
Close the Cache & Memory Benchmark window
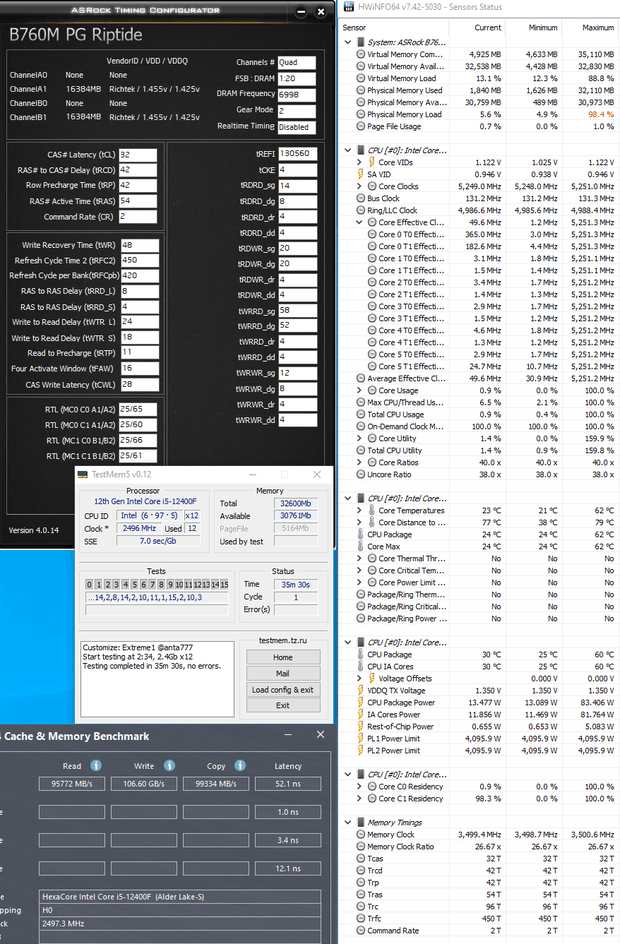click(x=320, y=734)
